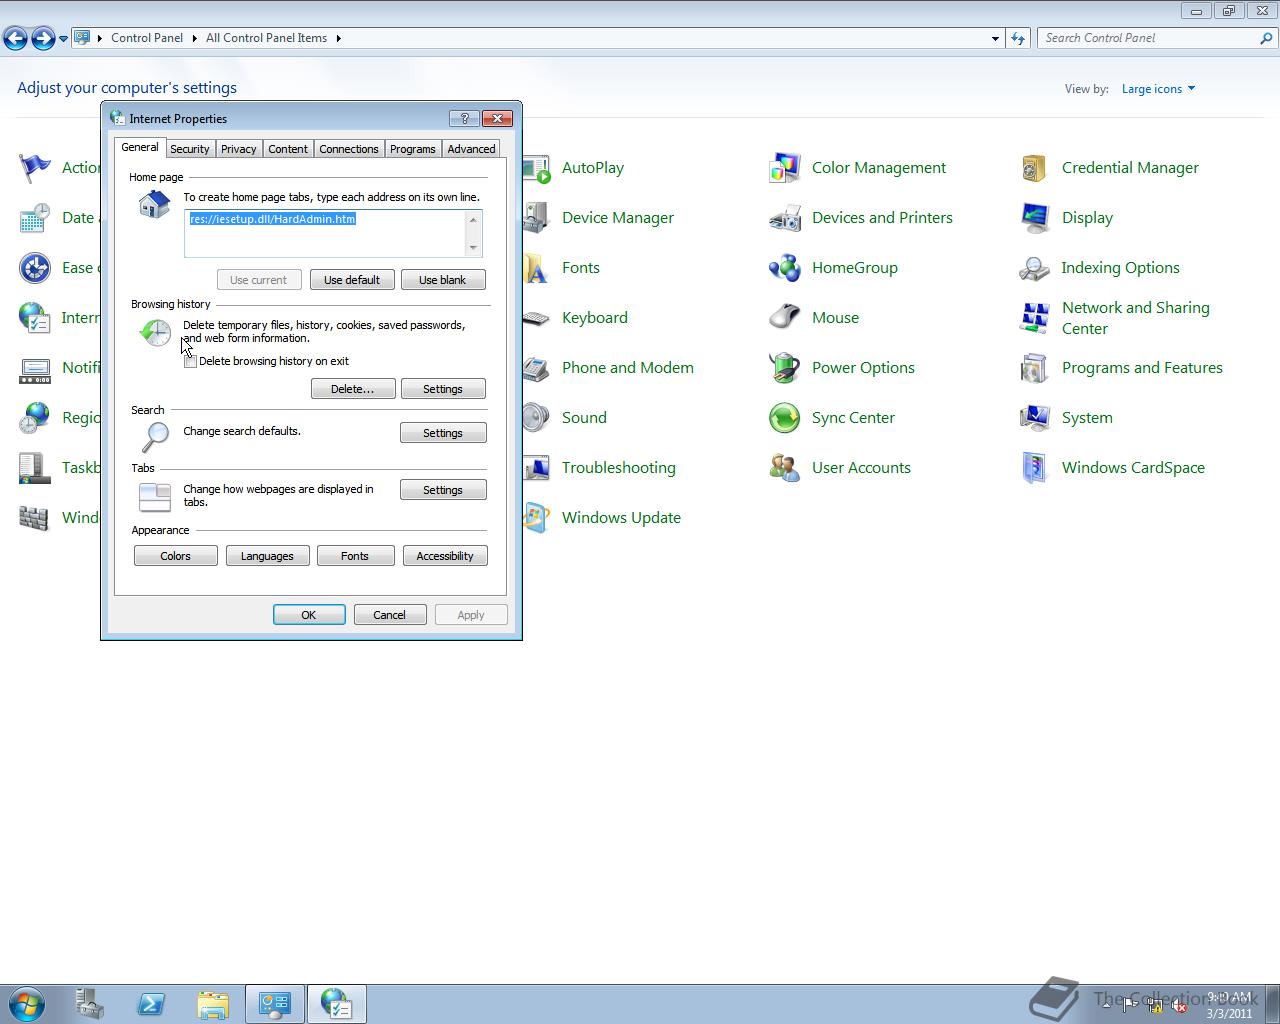Open Server Manager from the taskbar

[89, 1004]
